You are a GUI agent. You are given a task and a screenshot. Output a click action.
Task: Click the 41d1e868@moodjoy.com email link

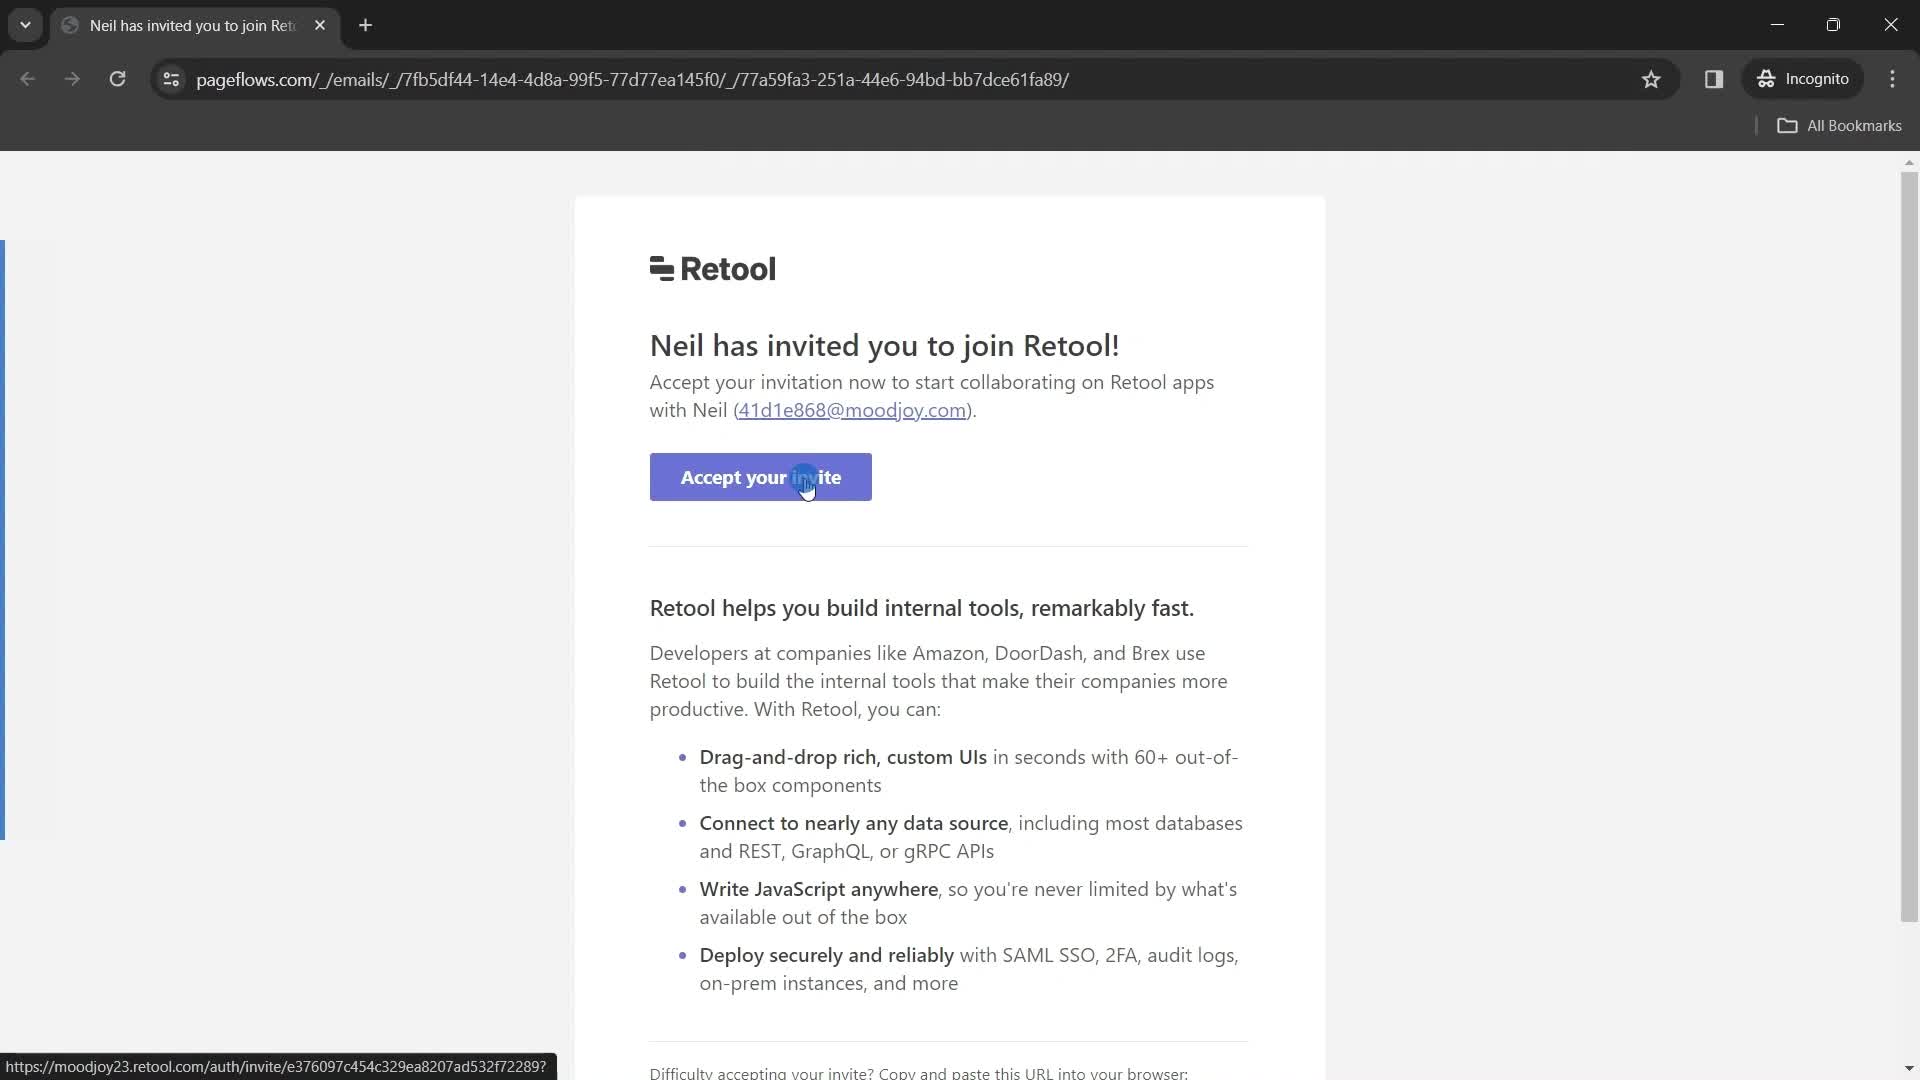(853, 409)
